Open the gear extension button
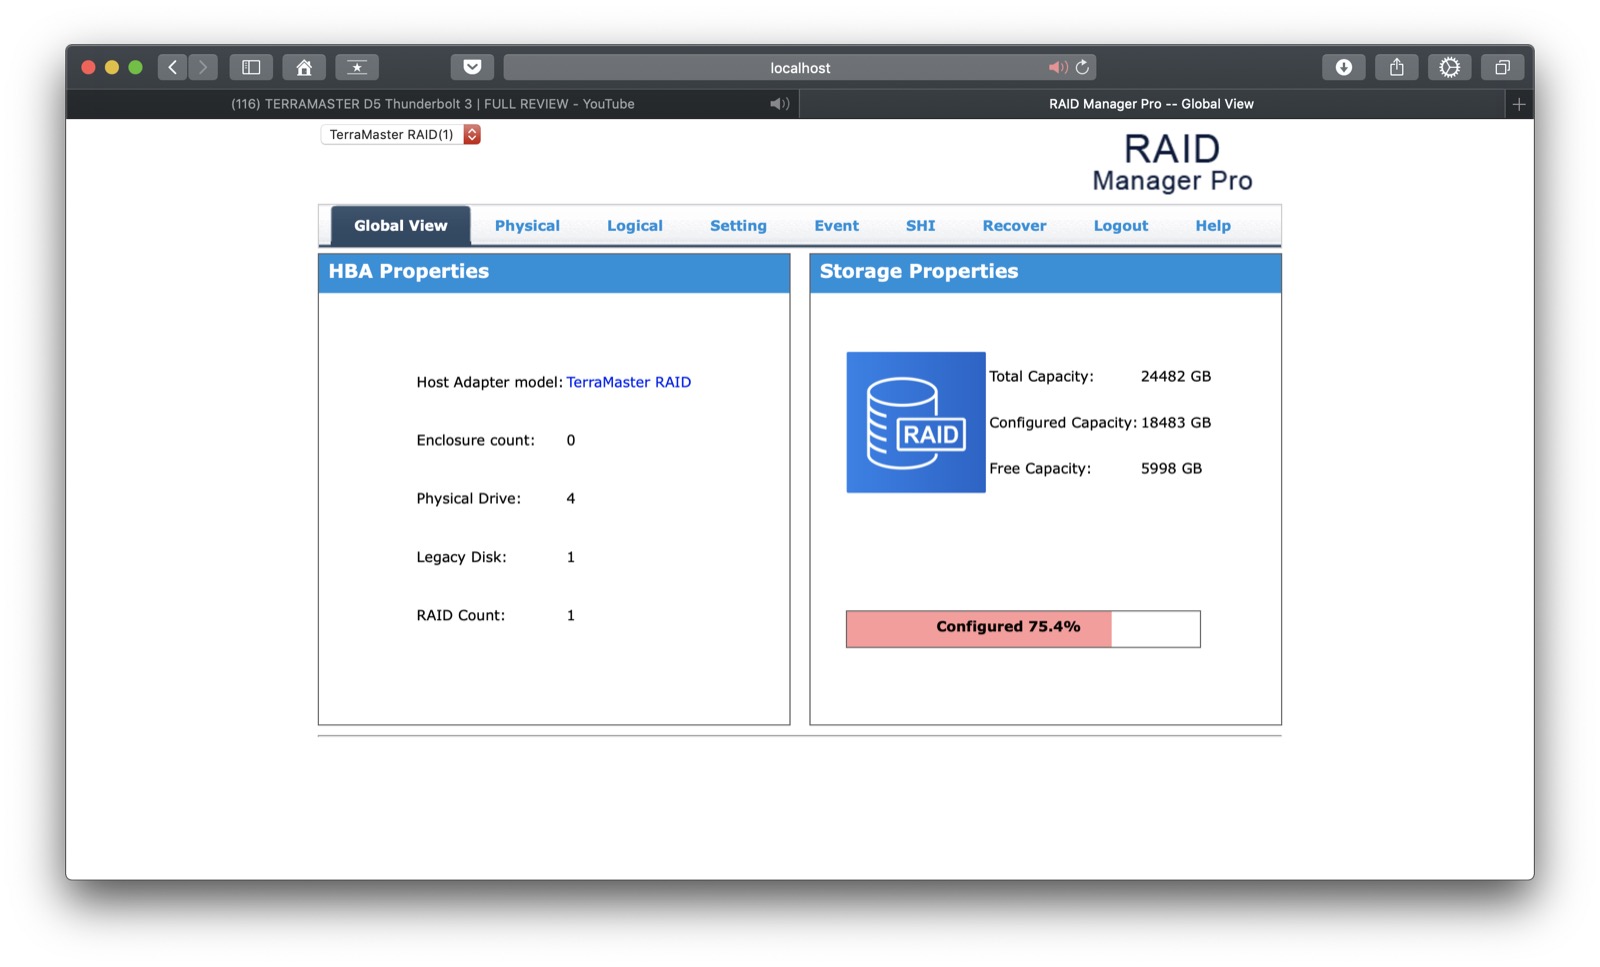This screenshot has height=967, width=1600. pyautogui.click(x=1449, y=67)
